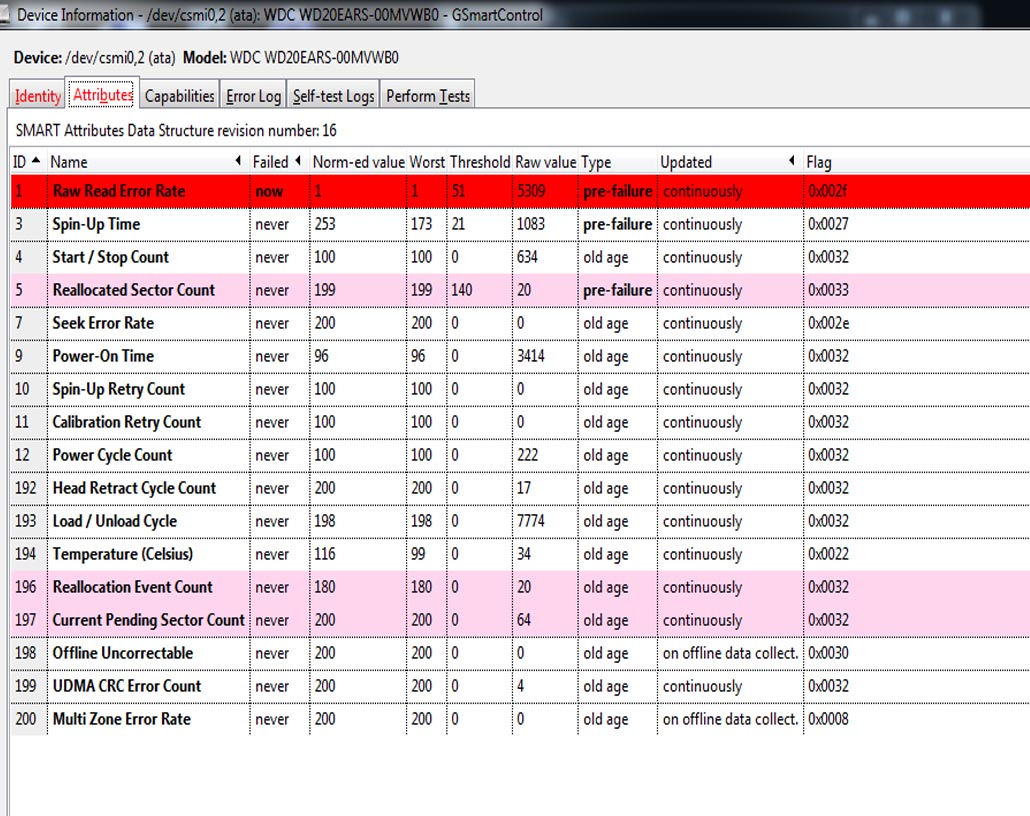Screen dimensions: 1030x816
Task: Select the Start / Stop Count row
Action: 520,257
